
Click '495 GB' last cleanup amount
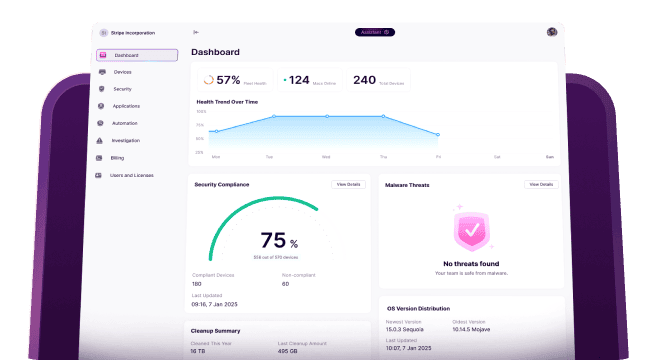[287, 351]
